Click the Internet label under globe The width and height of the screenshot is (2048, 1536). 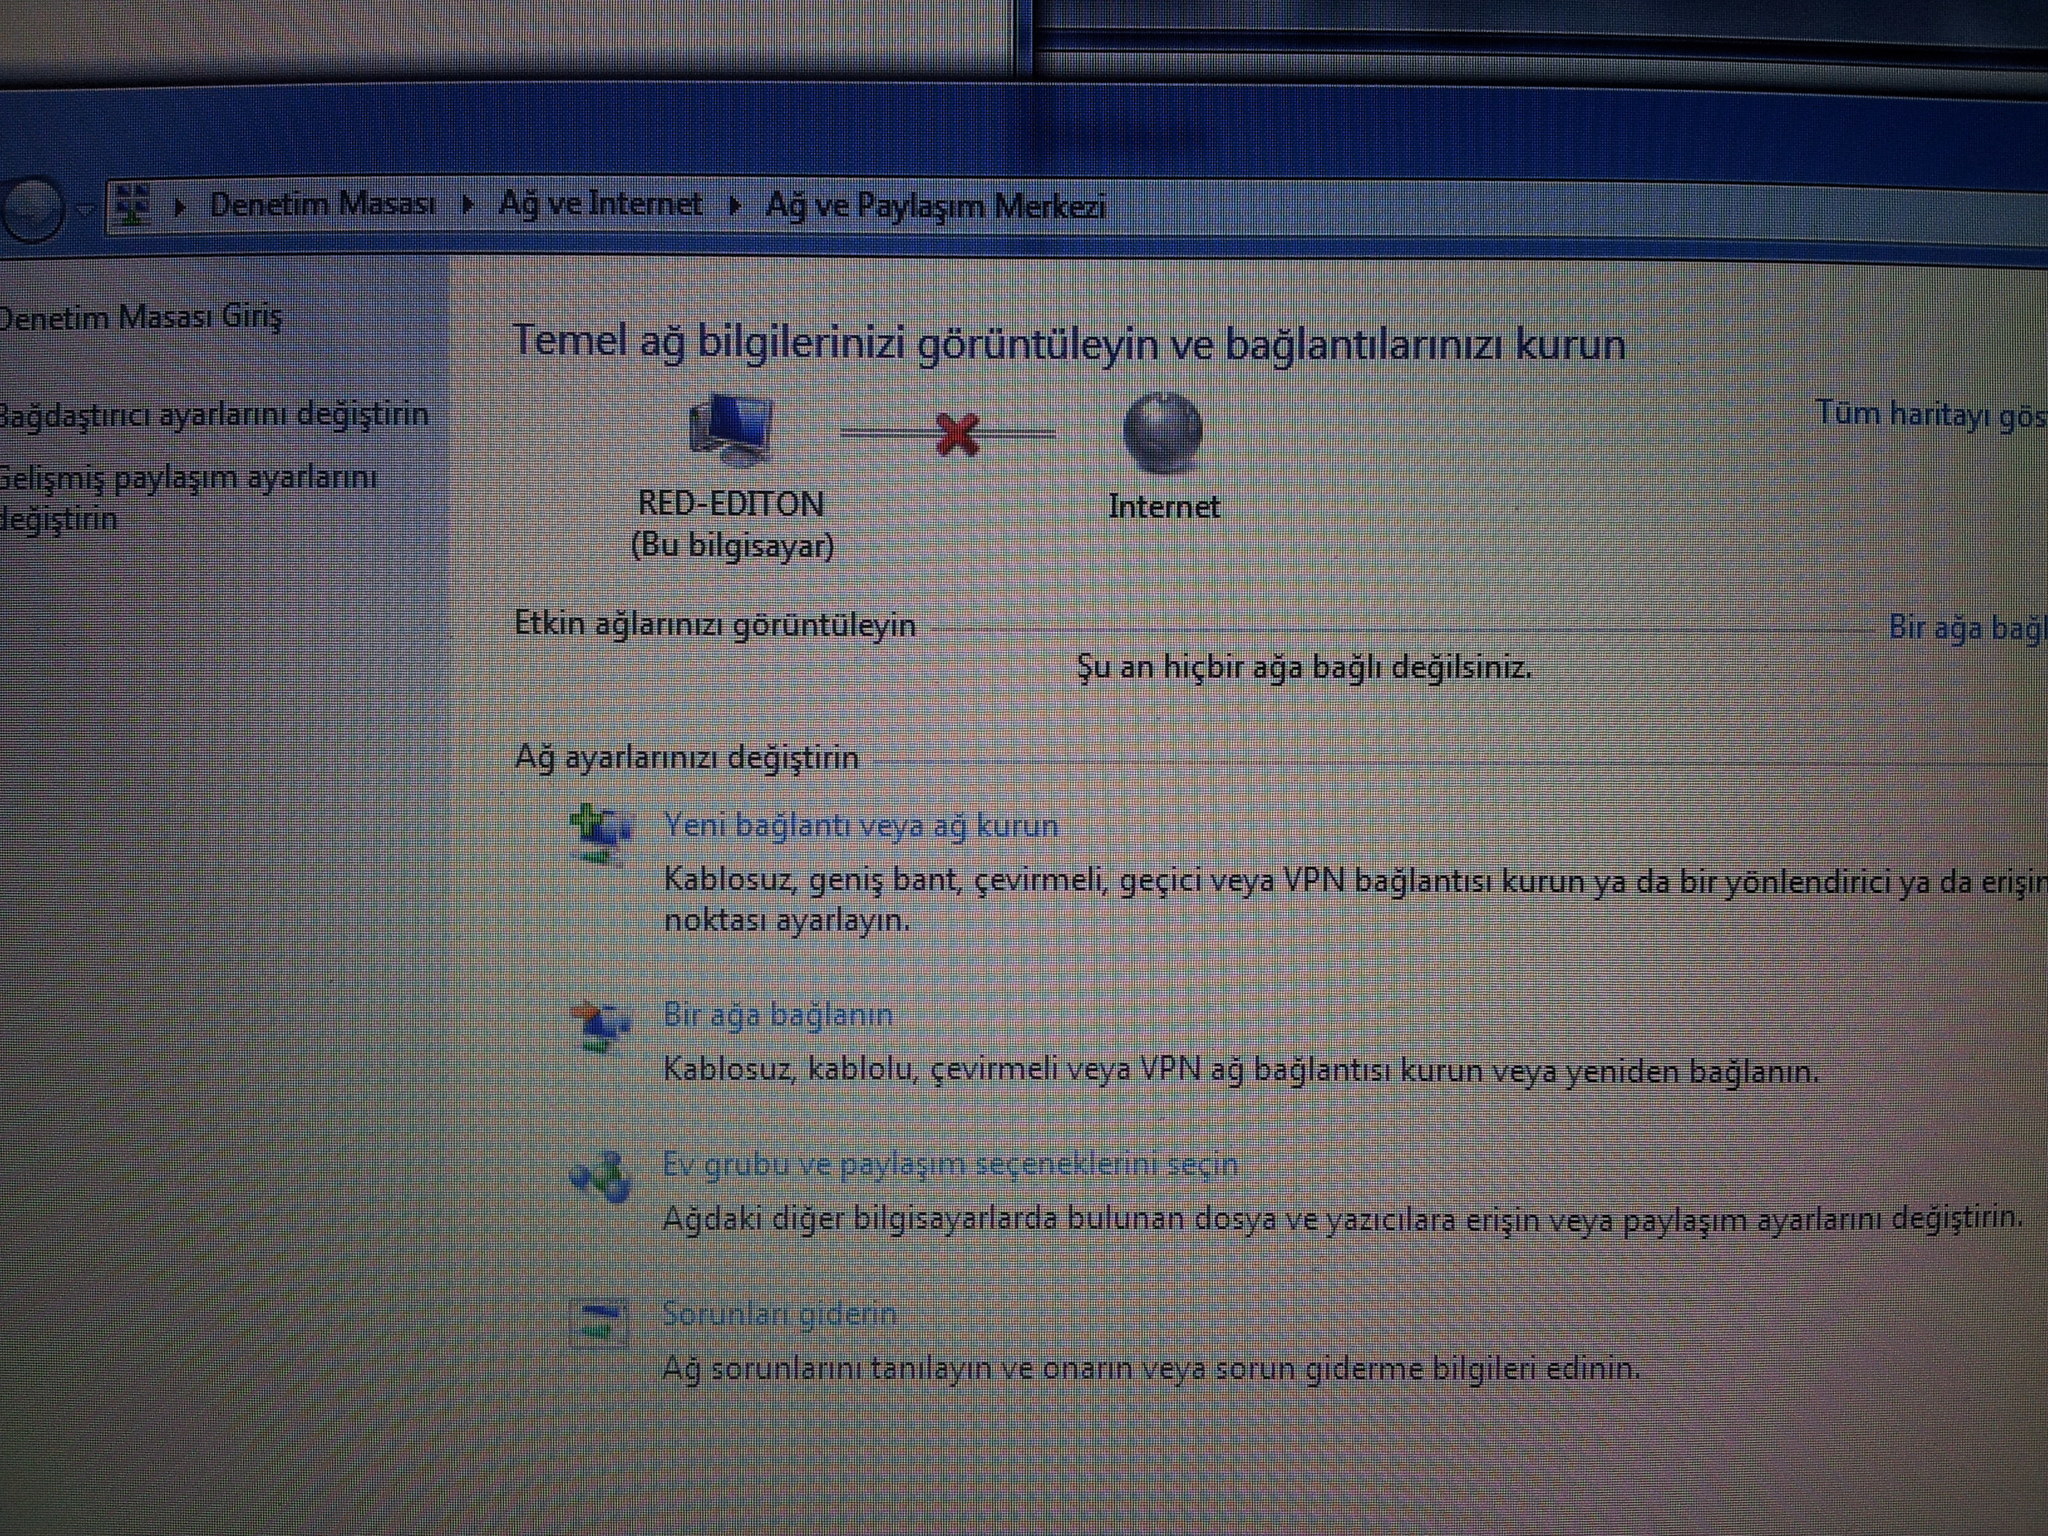click(1164, 506)
